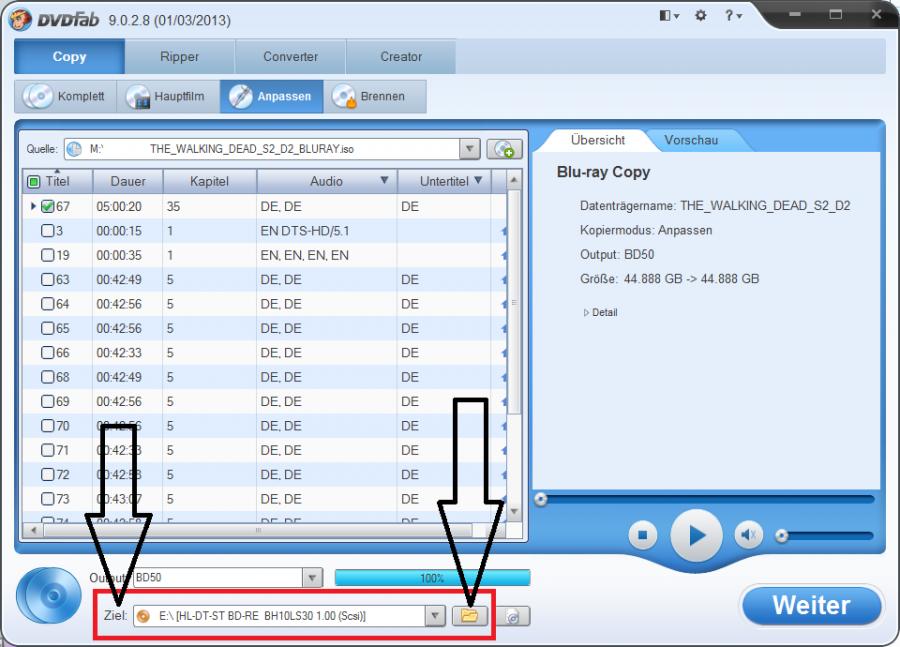Toggle the select-all Titel checkbox
Viewport: 900px width, 647px height.
(34, 181)
